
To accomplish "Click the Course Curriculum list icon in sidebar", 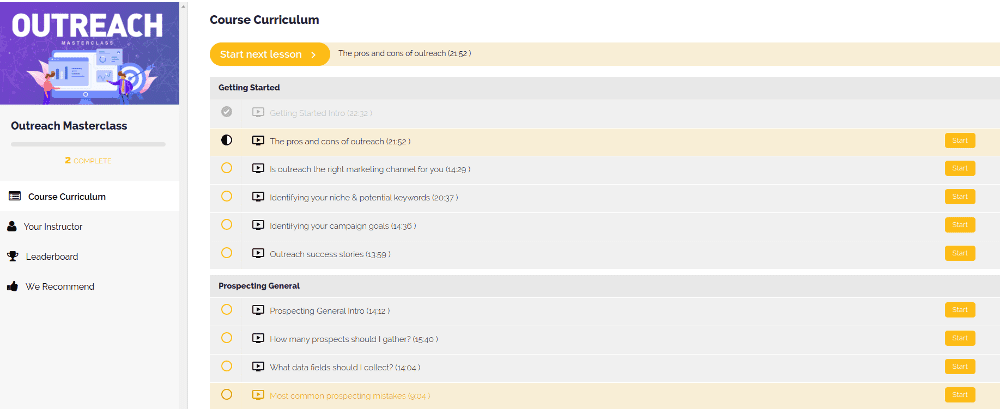I will click(15, 197).
